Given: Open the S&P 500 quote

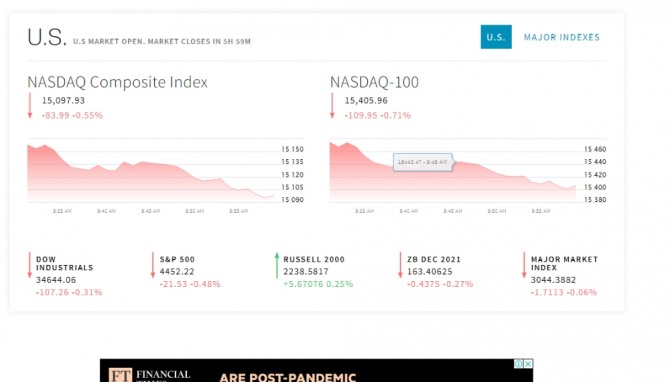Looking at the screenshot, I should tap(177, 259).
